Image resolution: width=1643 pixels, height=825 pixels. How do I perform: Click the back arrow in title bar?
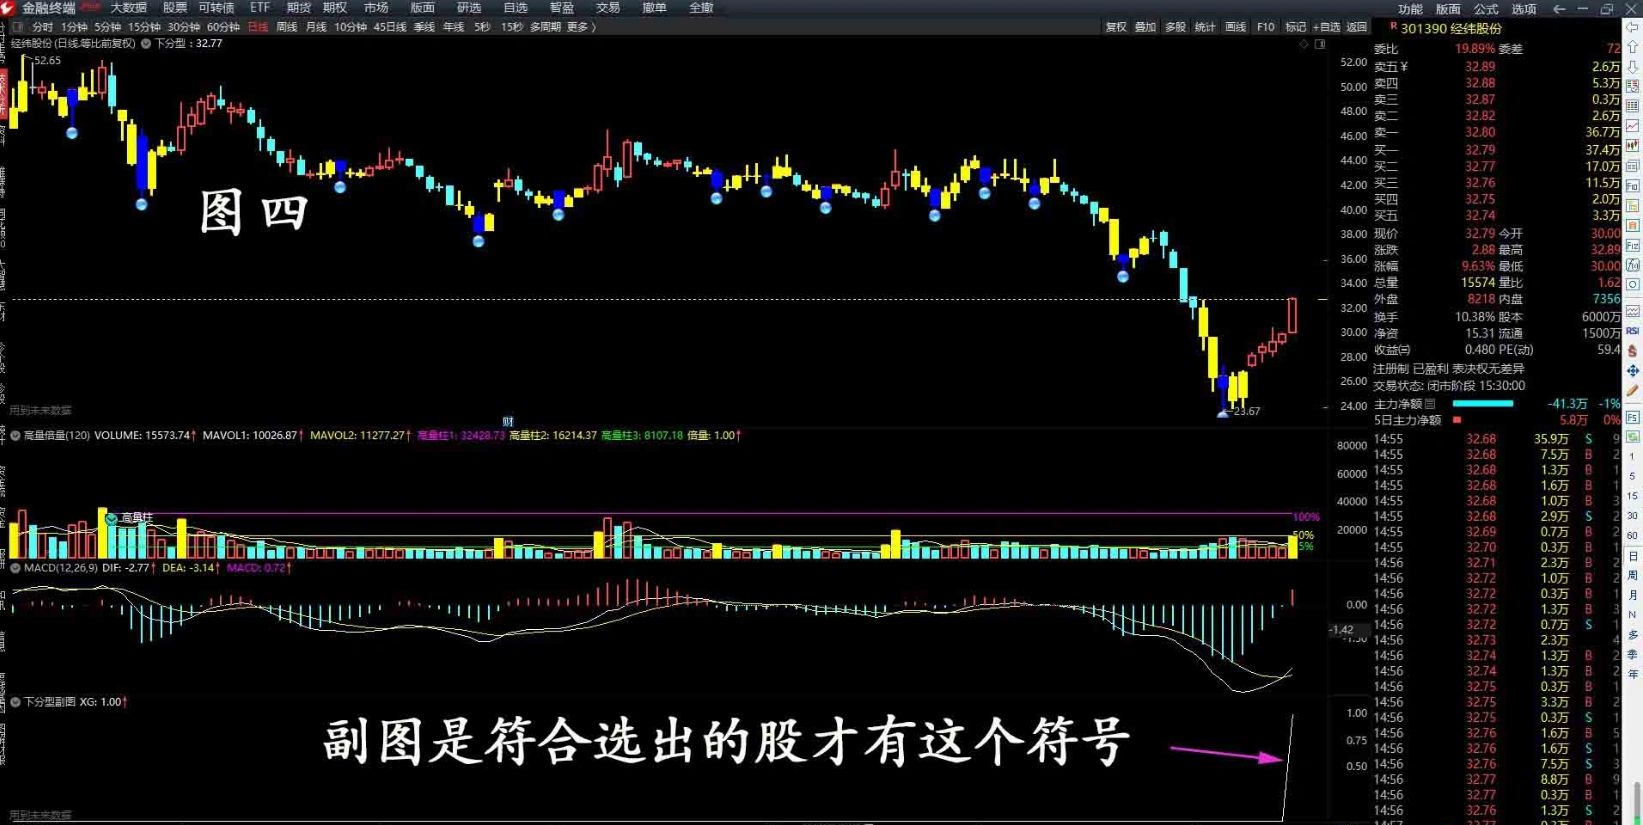pos(1558,8)
